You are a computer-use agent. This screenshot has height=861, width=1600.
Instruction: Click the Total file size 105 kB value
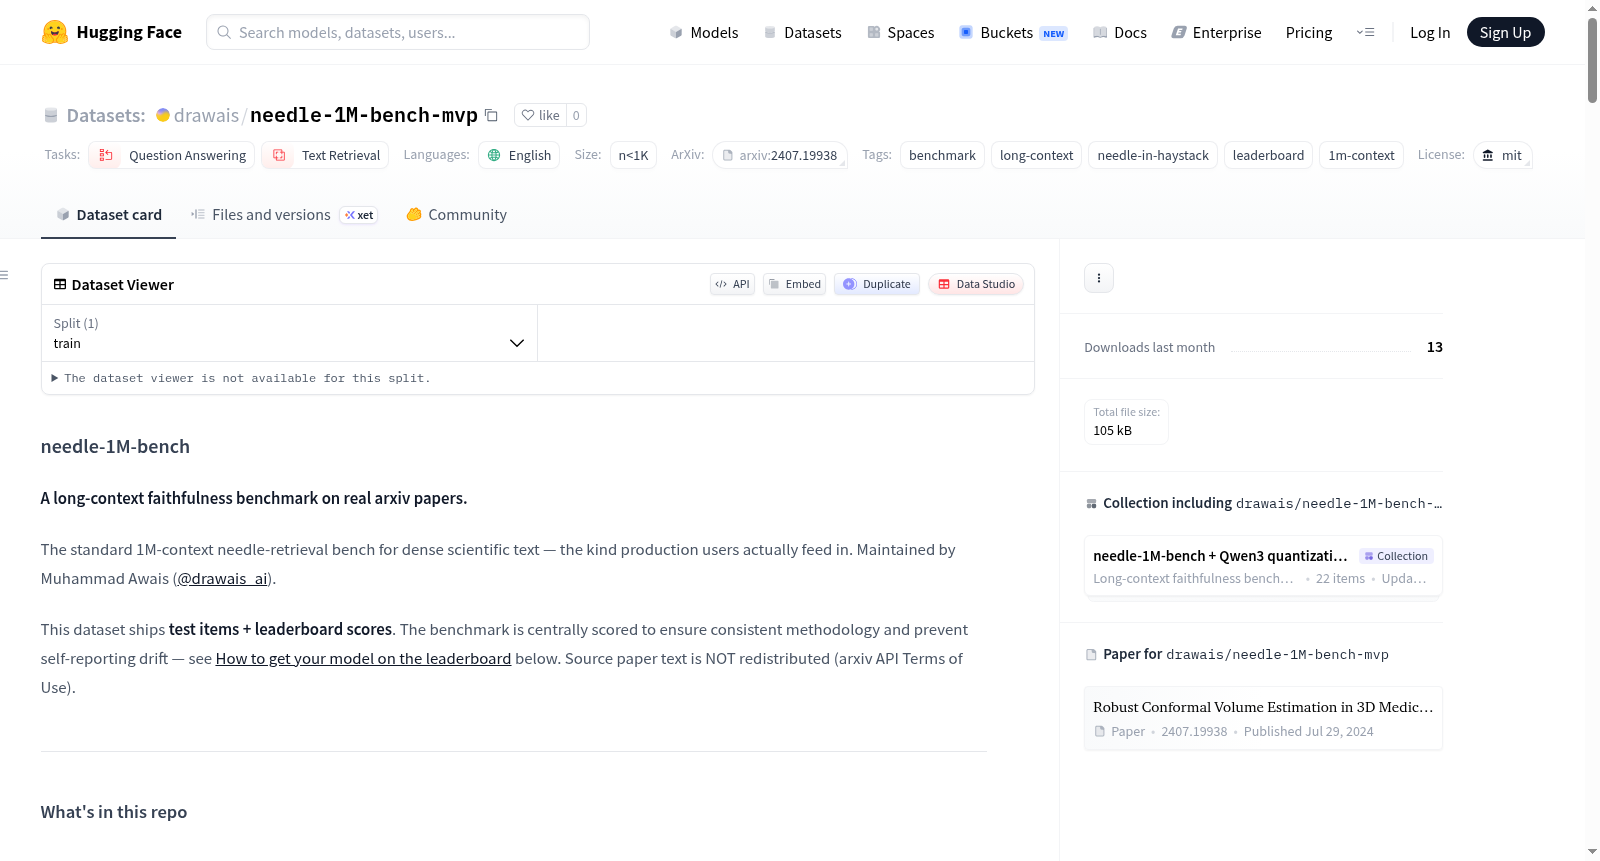pos(1112,431)
